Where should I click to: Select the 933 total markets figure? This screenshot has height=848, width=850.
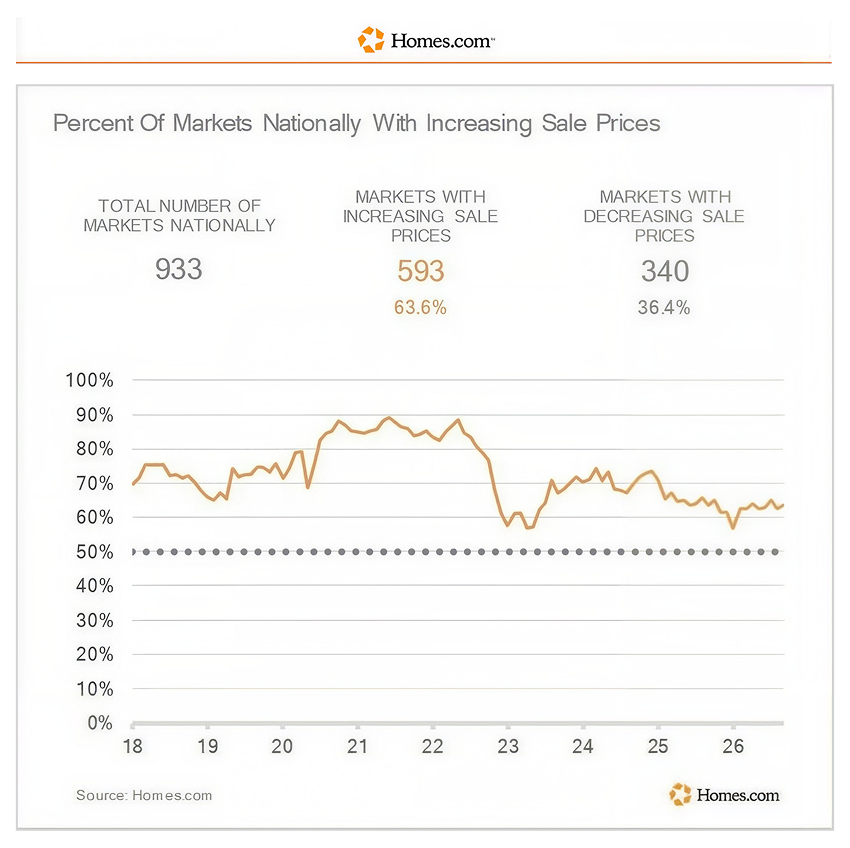pyautogui.click(x=178, y=269)
